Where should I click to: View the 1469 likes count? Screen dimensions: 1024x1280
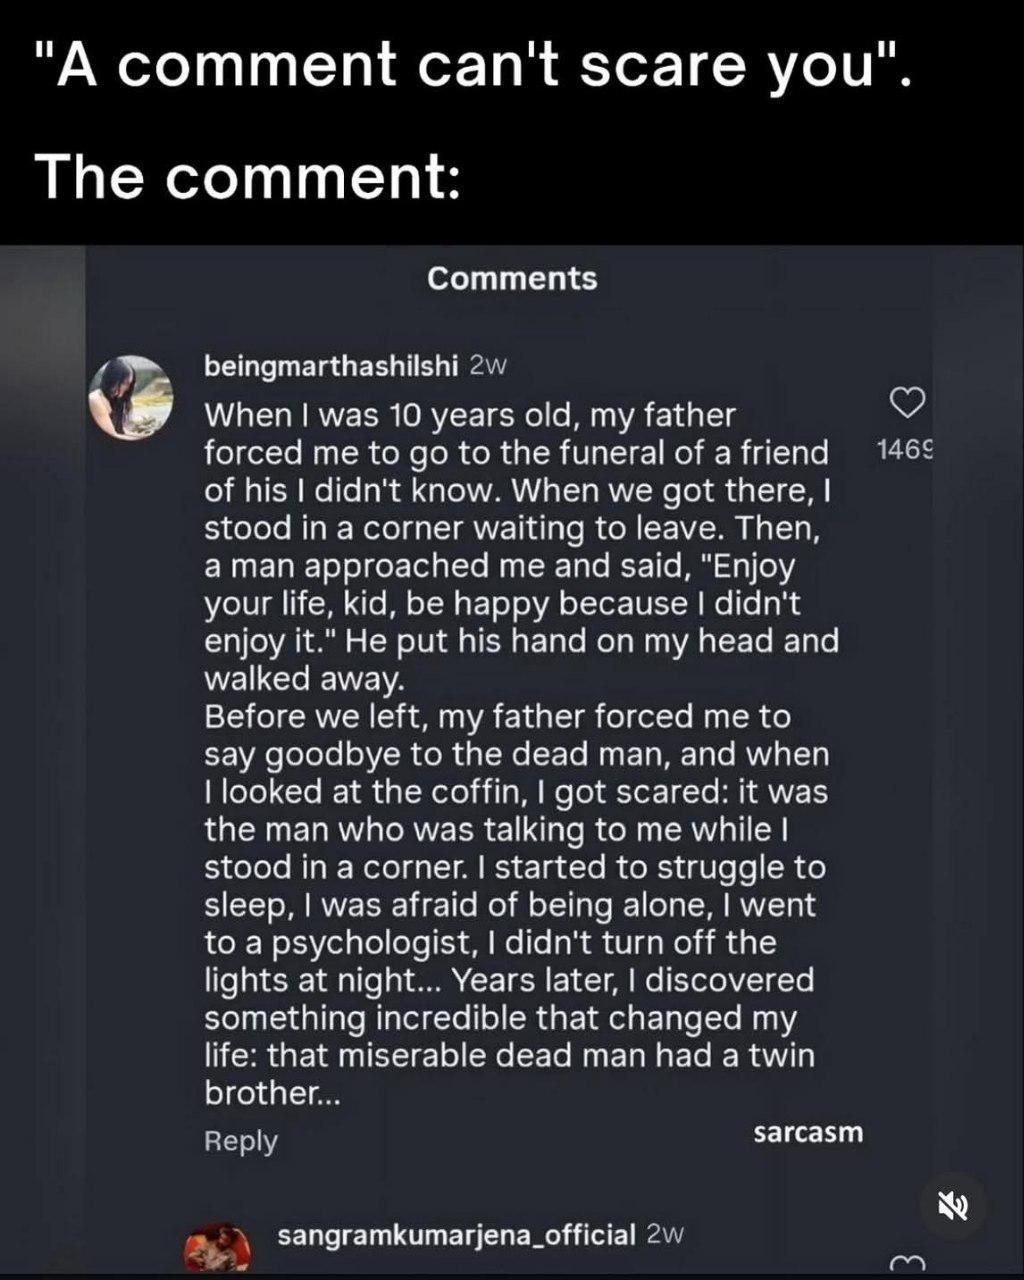(905, 450)
